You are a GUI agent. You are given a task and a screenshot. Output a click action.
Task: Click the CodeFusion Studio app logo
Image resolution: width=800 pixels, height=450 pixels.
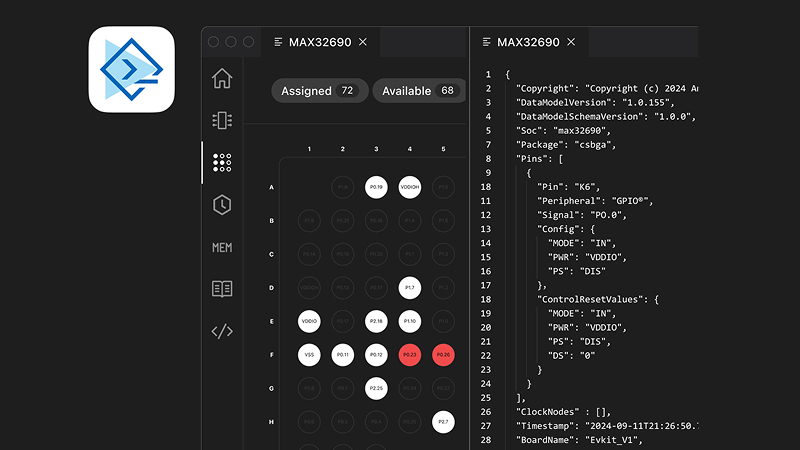[x=132, y=70]
